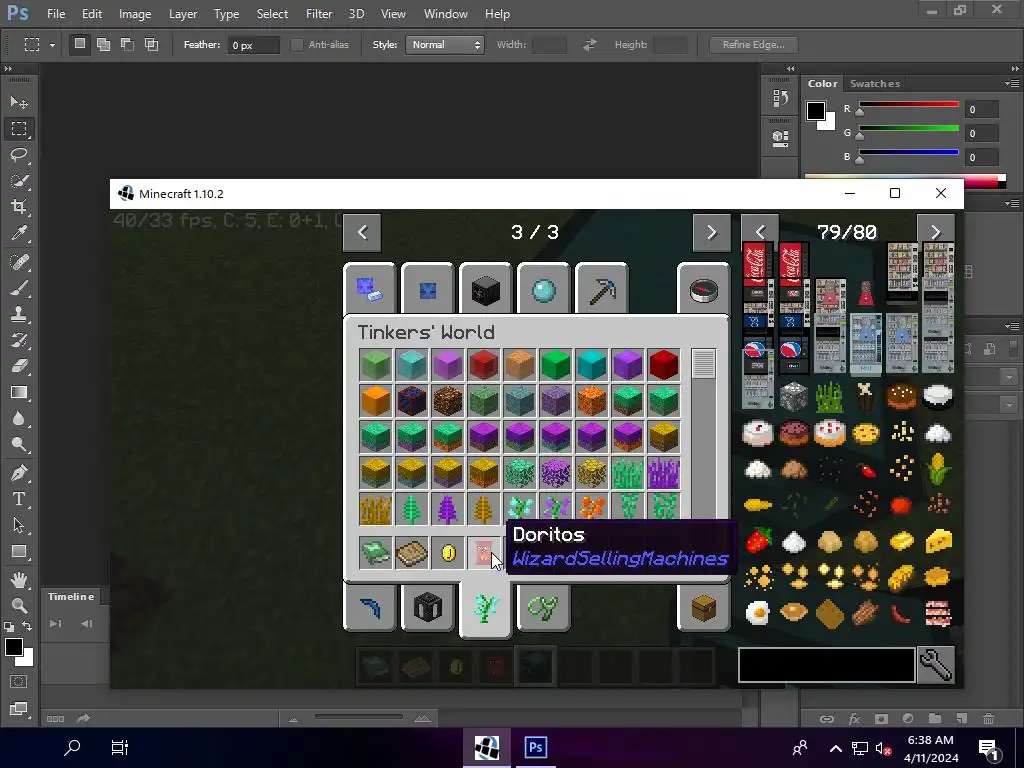Open the tool preset picker arrow

click(52, 45)
